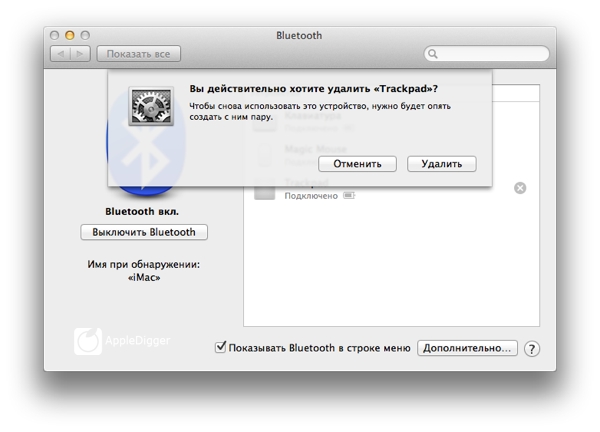600x432 pixels.
Task: Click the round remove (x) icon beside Trackpad
Action: 520,188
